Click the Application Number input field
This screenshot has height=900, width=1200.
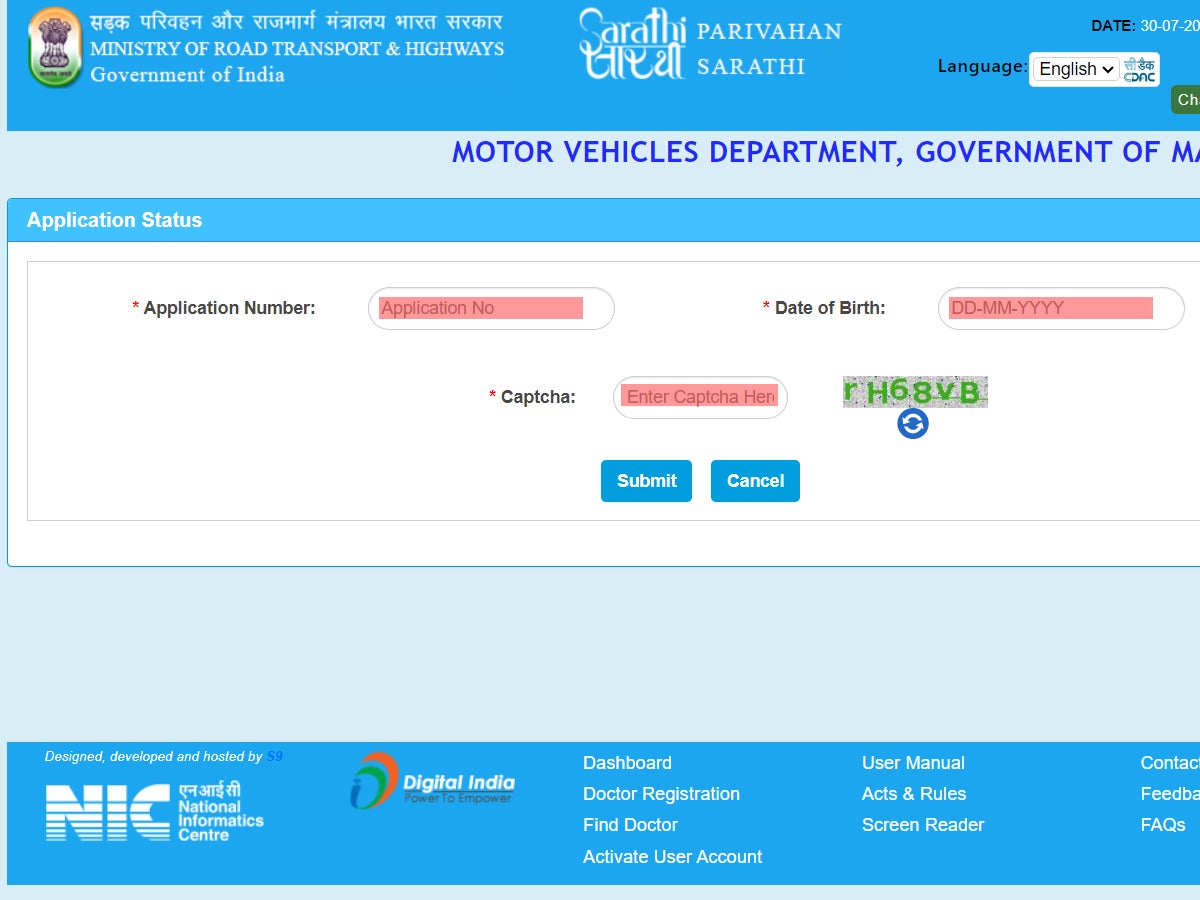click(490, 308)
